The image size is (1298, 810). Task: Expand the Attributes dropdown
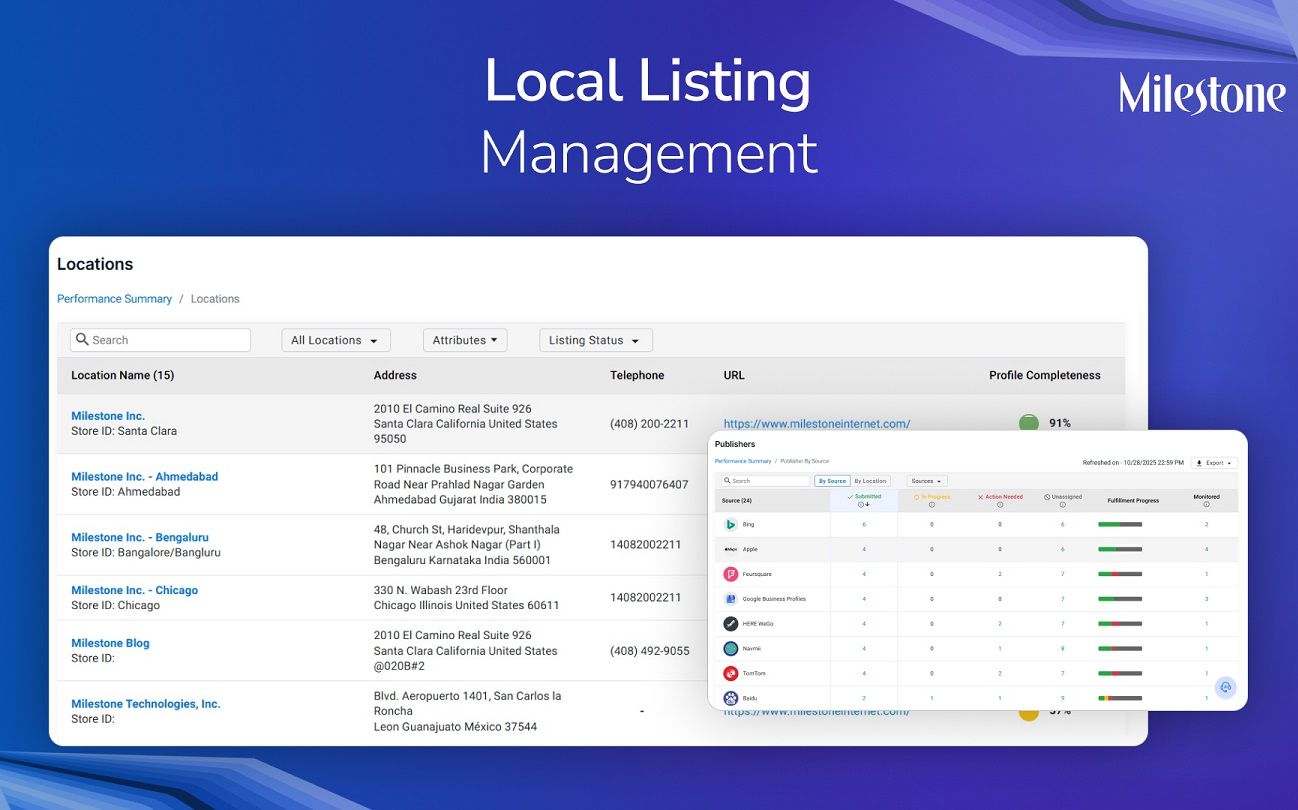click(x=465, y=340)
